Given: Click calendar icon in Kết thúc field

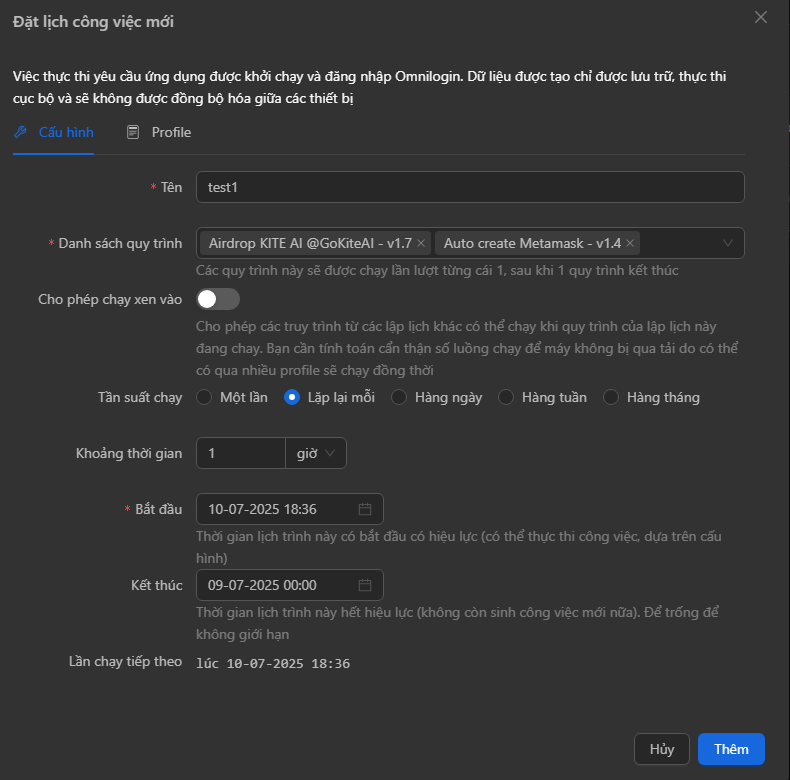Looking at the screenshot, I should pos(365,585).
